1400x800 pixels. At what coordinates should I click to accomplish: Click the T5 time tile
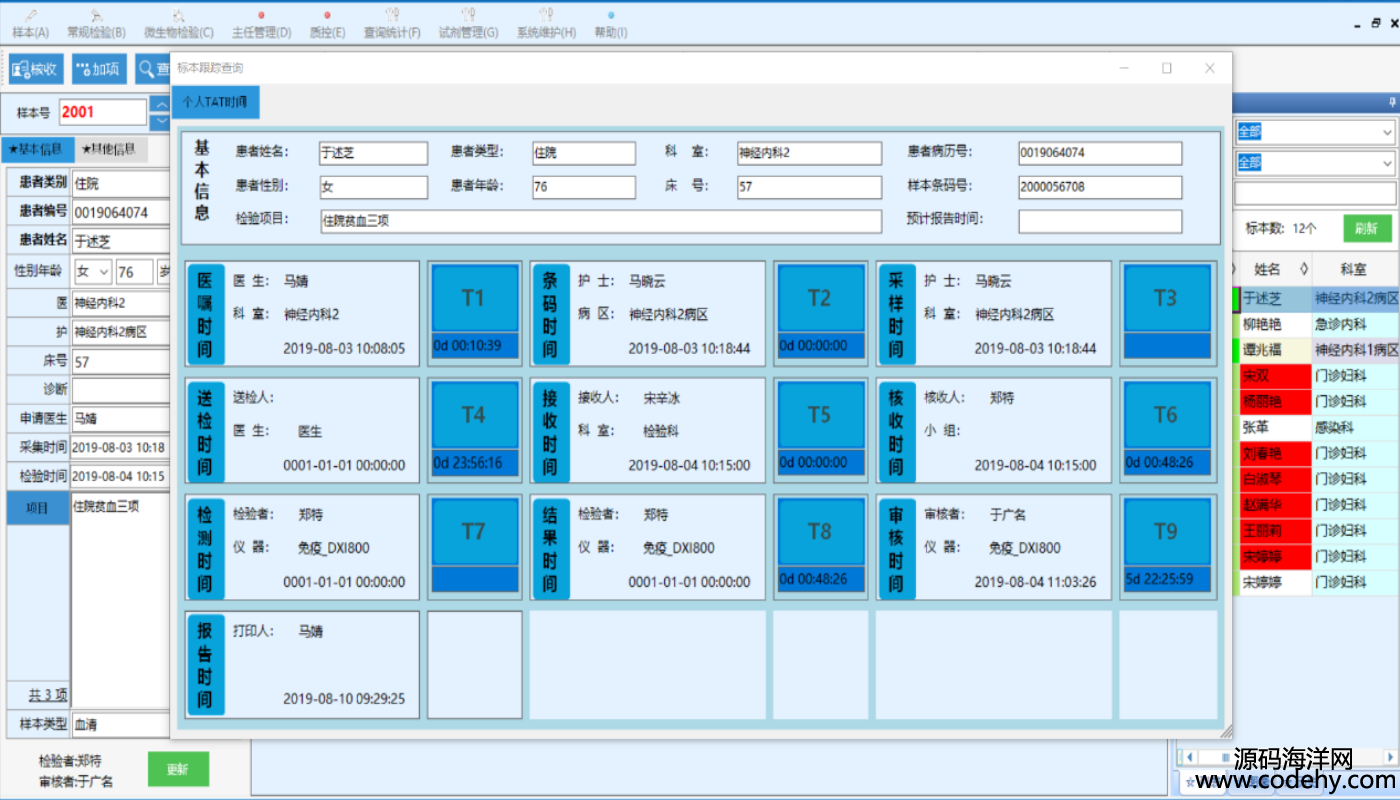pos(820,415)
